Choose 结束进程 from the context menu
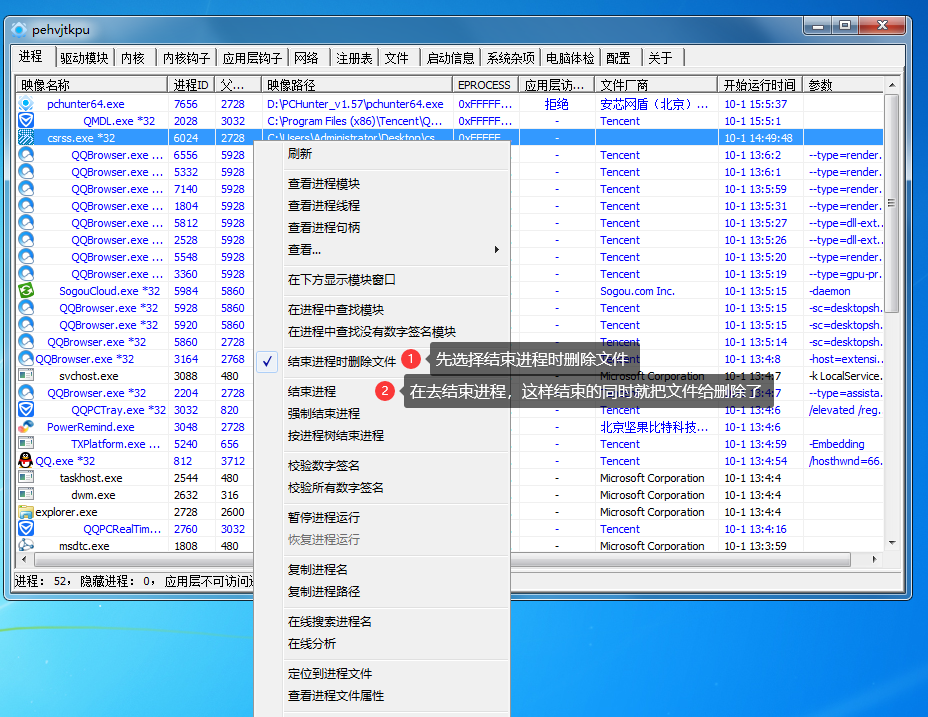 pos(312,392)
